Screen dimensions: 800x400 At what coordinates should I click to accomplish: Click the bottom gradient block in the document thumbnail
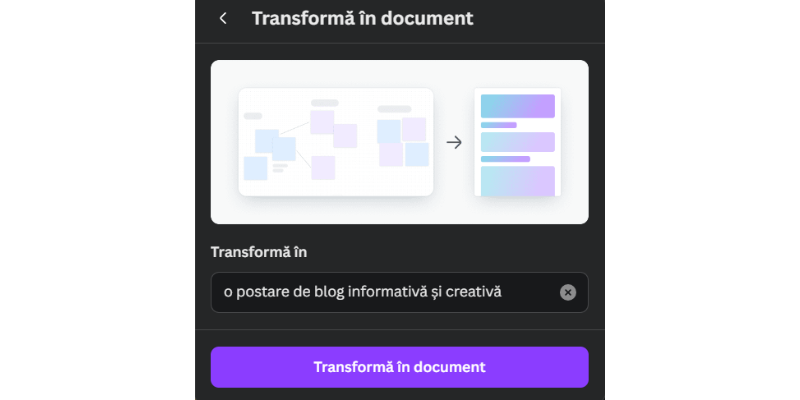click(517, 181)
